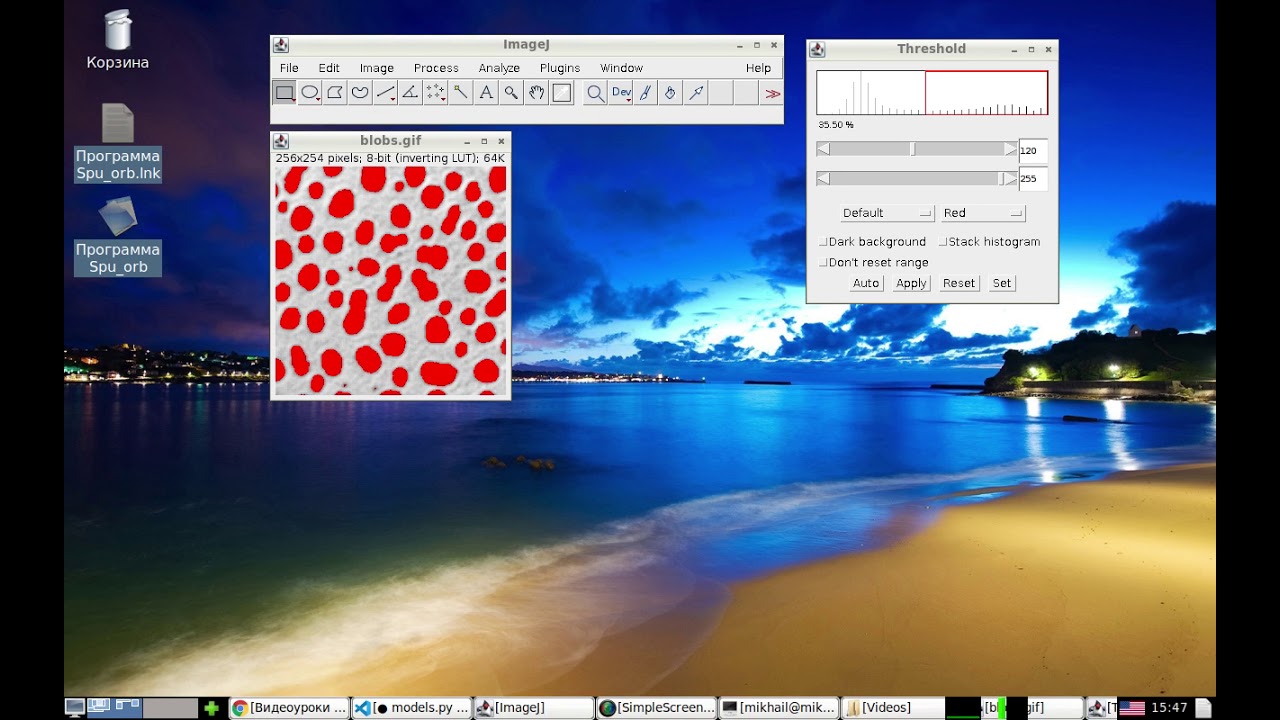
Task: Open the Image menu in ImageJ
Action: coord(377,68)
